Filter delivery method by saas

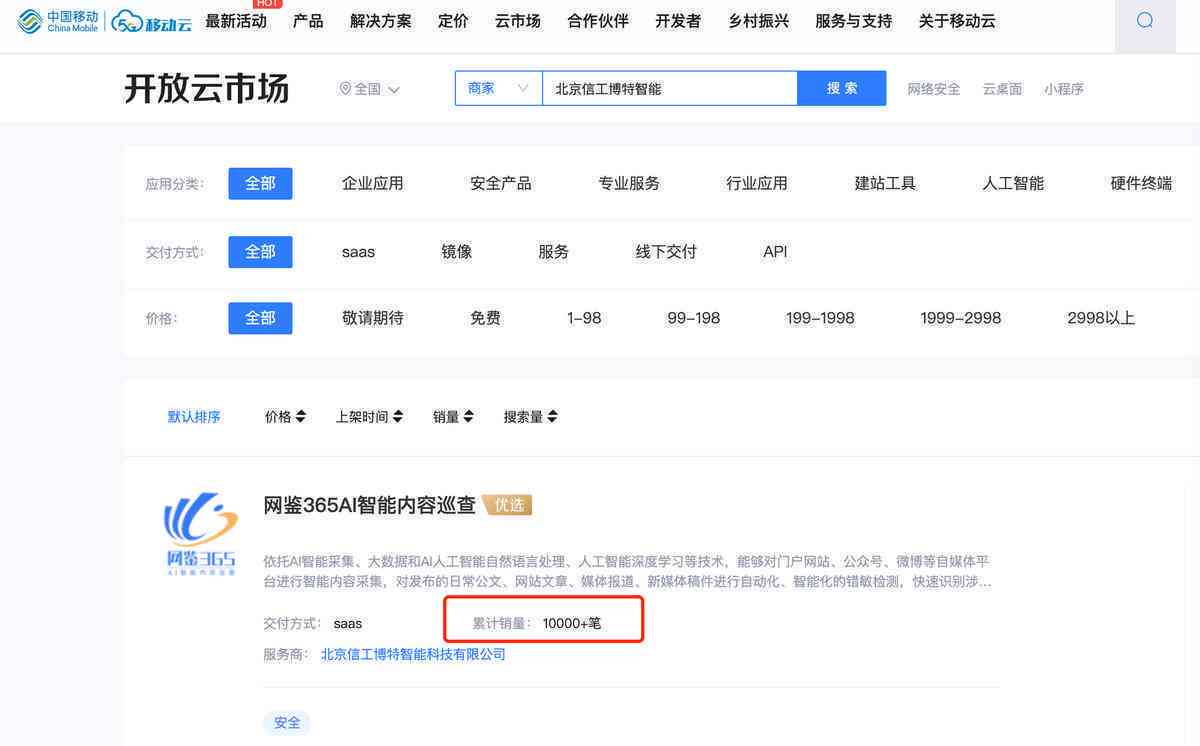click(358, 252)
